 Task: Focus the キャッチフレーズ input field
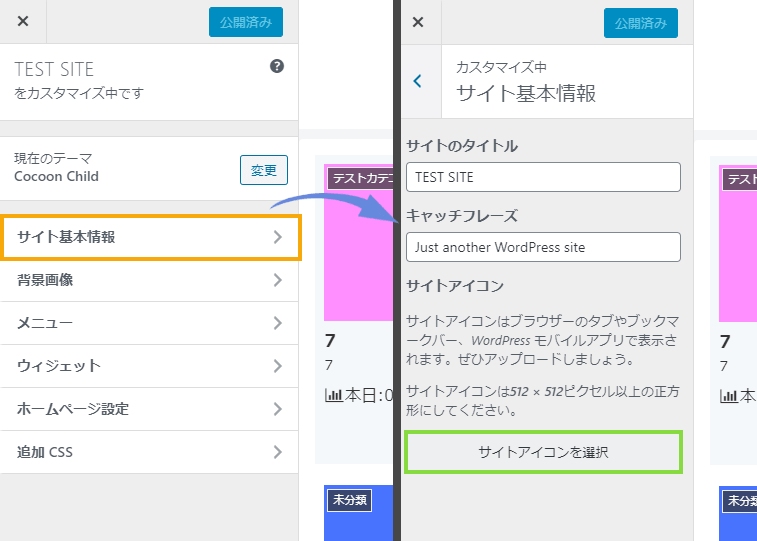(x=543, y=247)
